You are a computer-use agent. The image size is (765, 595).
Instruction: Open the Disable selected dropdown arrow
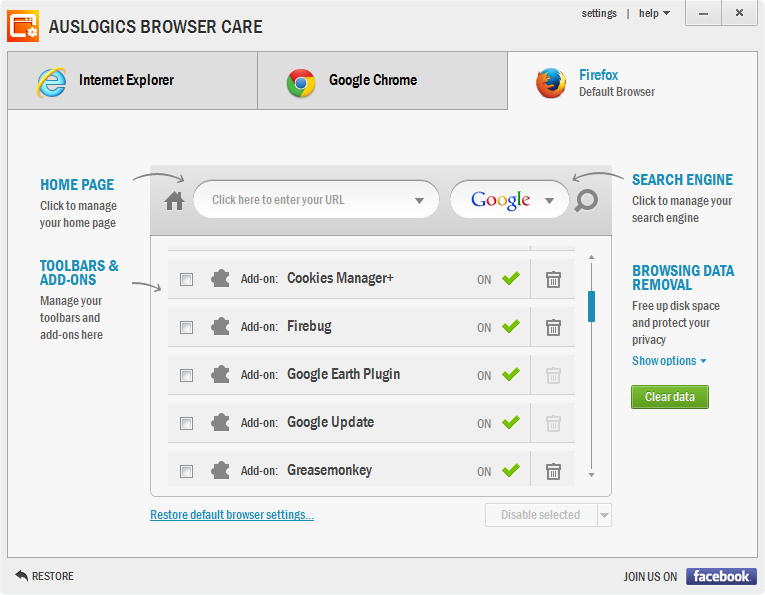coord(604,515)
